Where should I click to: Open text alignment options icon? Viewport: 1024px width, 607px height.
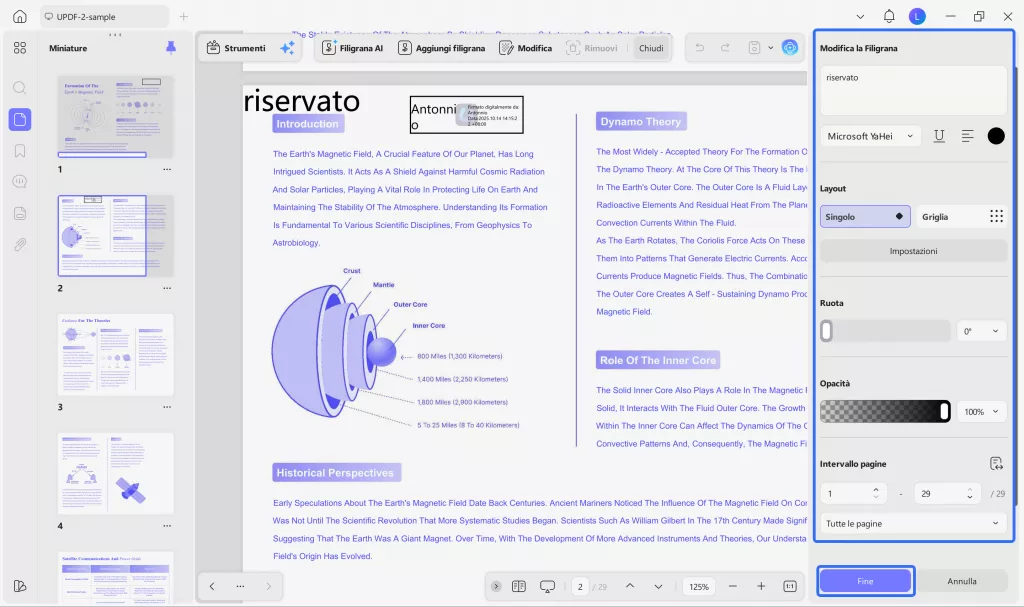coord(967,136)
